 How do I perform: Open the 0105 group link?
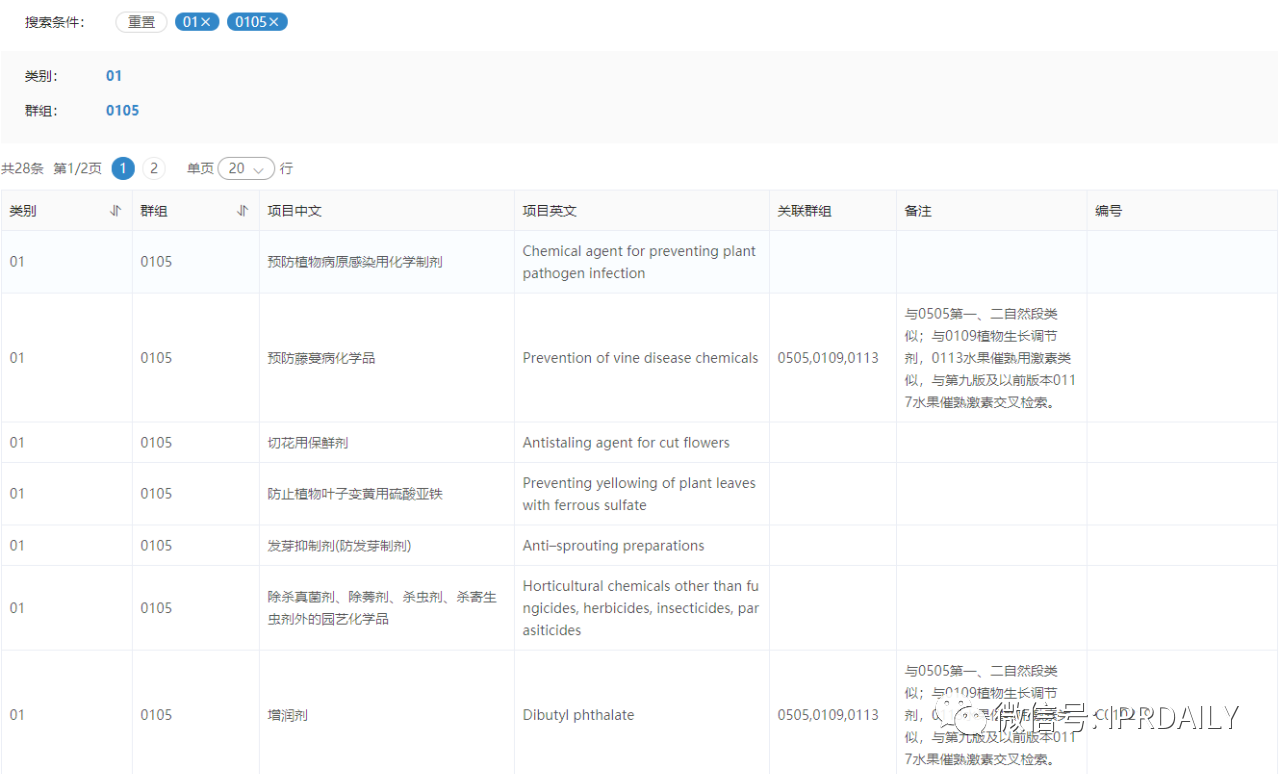tap(122, 111)
